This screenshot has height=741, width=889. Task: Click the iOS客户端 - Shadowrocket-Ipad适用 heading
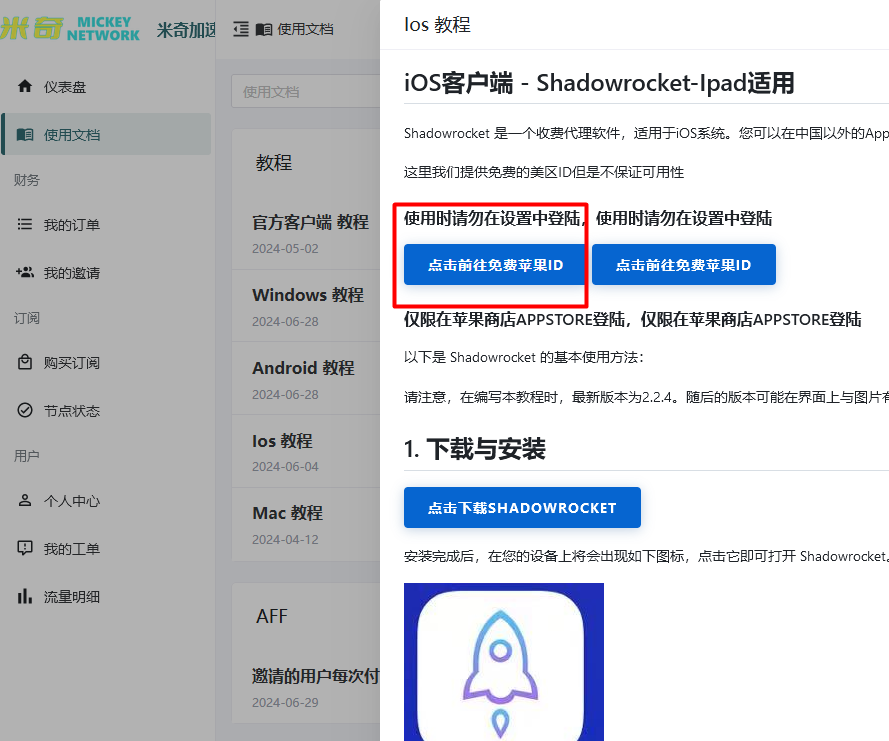(x=599, y=83)
